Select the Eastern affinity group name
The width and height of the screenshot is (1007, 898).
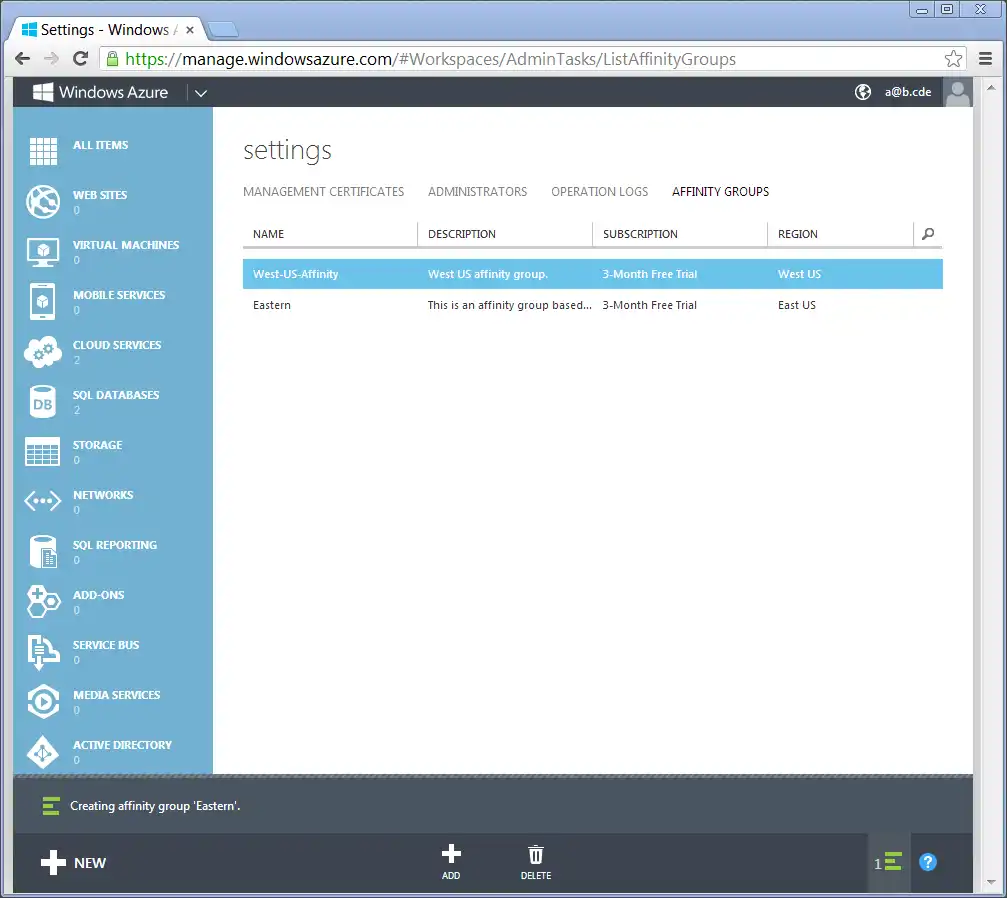272,305
